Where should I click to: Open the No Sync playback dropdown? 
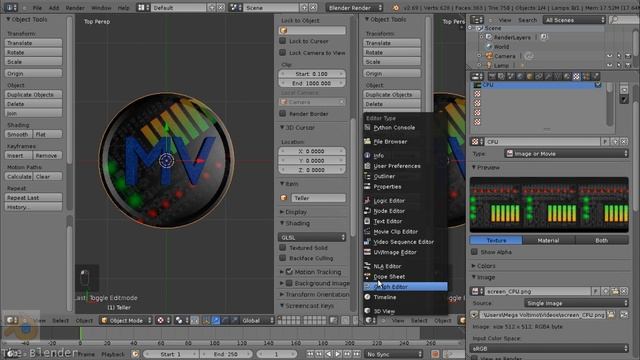pos(394,354)
